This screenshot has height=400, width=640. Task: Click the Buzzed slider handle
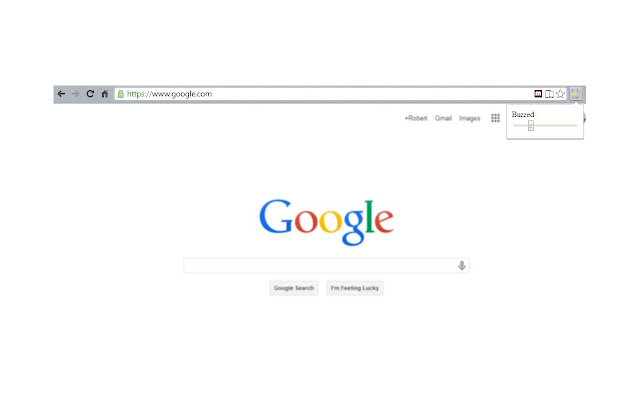click(531, 126)
